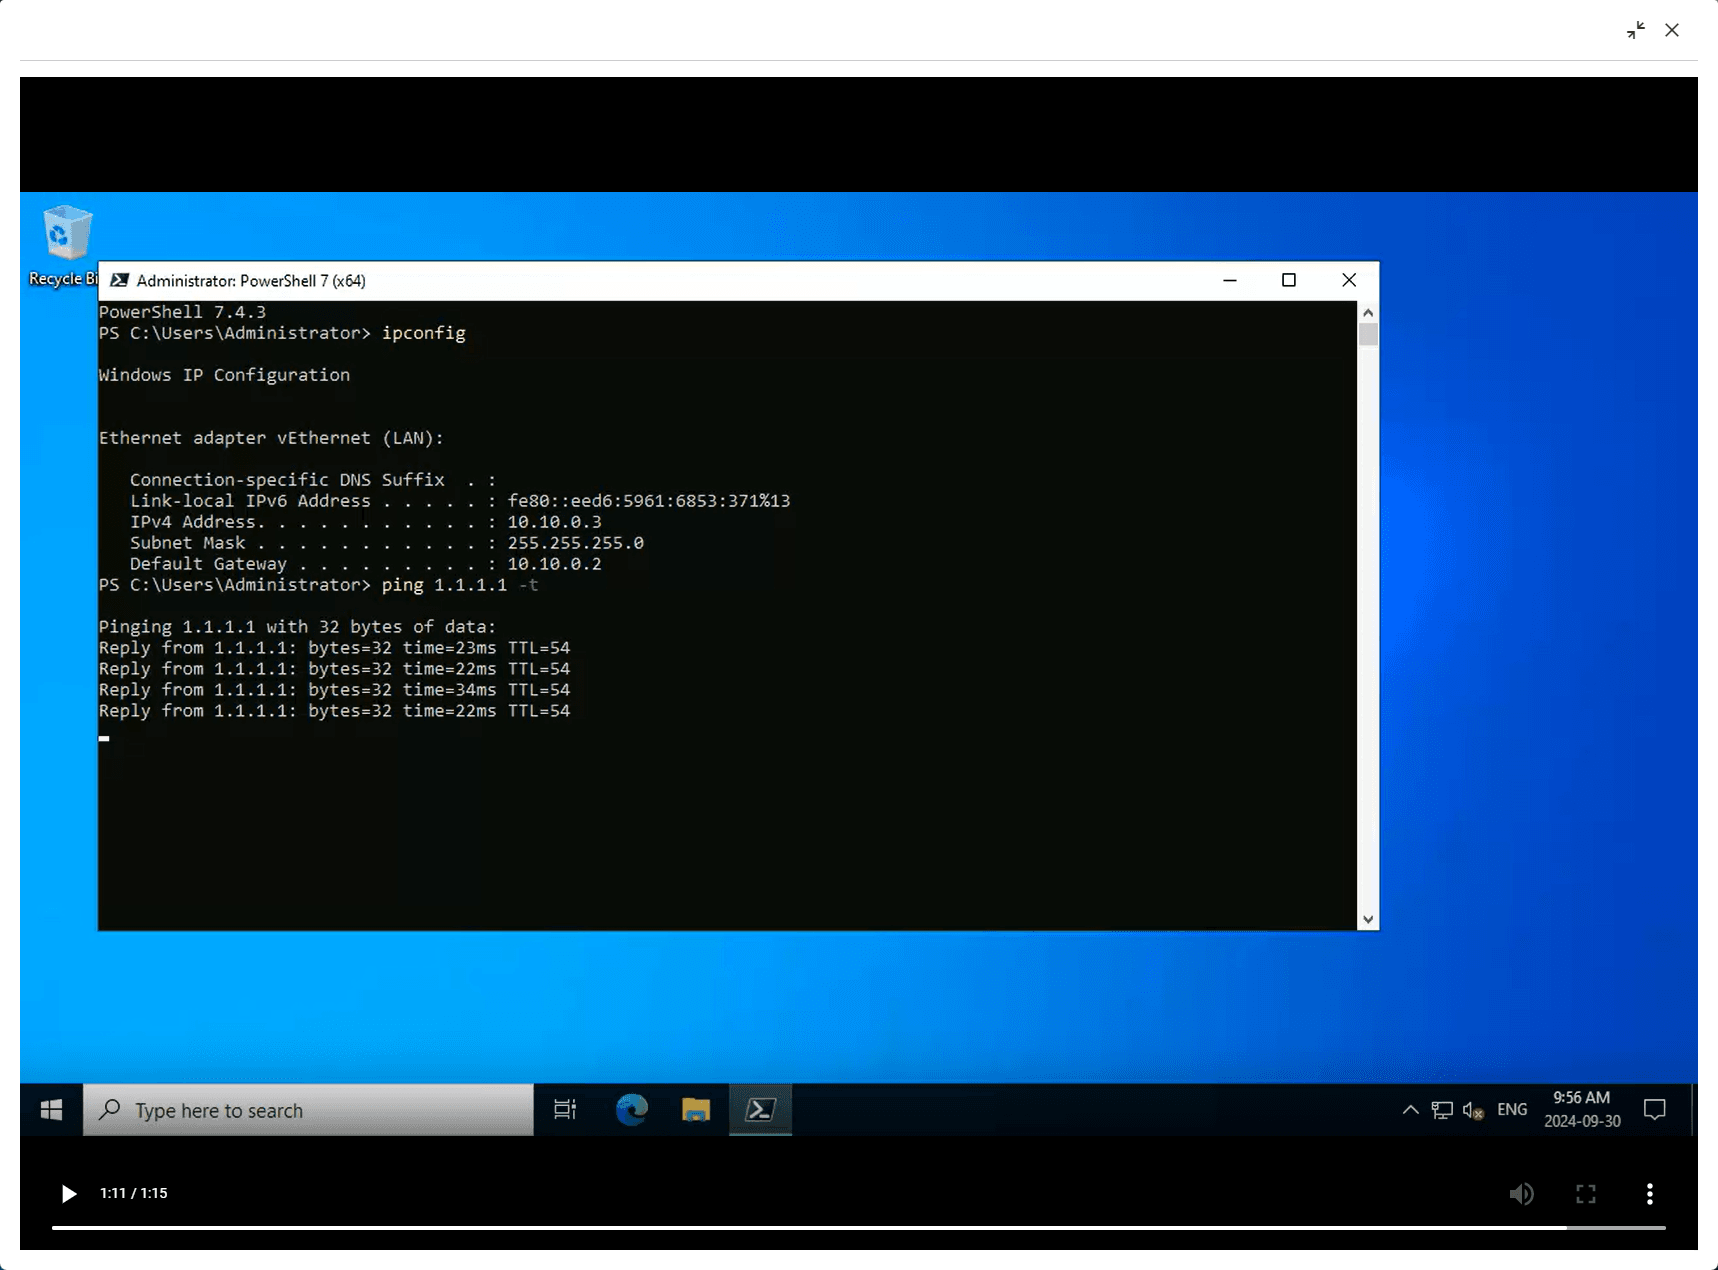Image resolution: width=1718 pixels, height=1270 pixels.
Task: Open the Action Center notifications icon
Action: [x=1655, y=1110]
